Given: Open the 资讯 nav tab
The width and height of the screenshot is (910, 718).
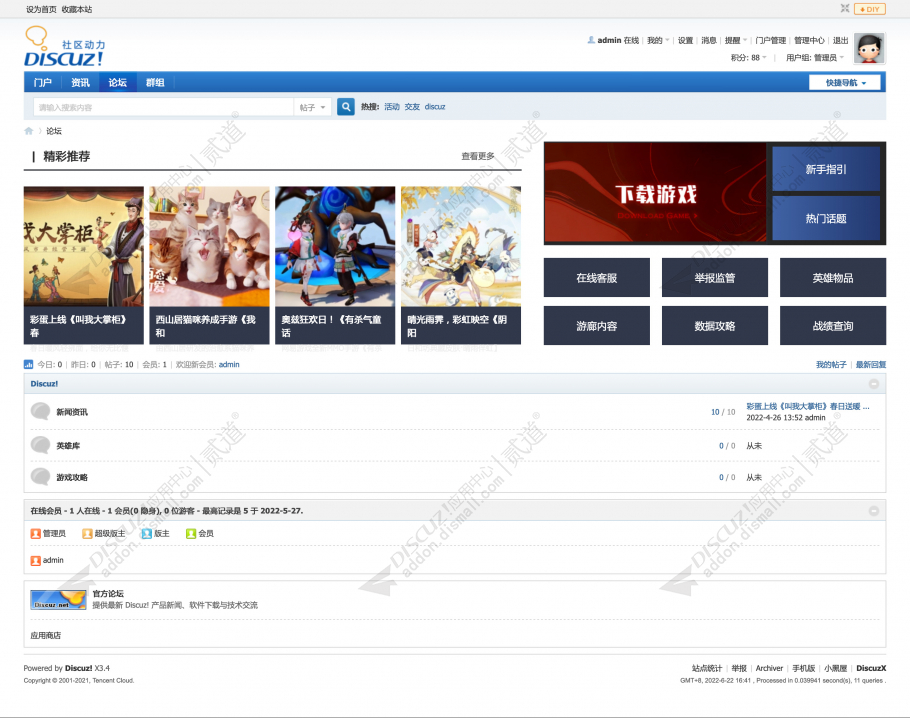Looking at the screenshot, I should pyautogui.click(x=80, y=82).
